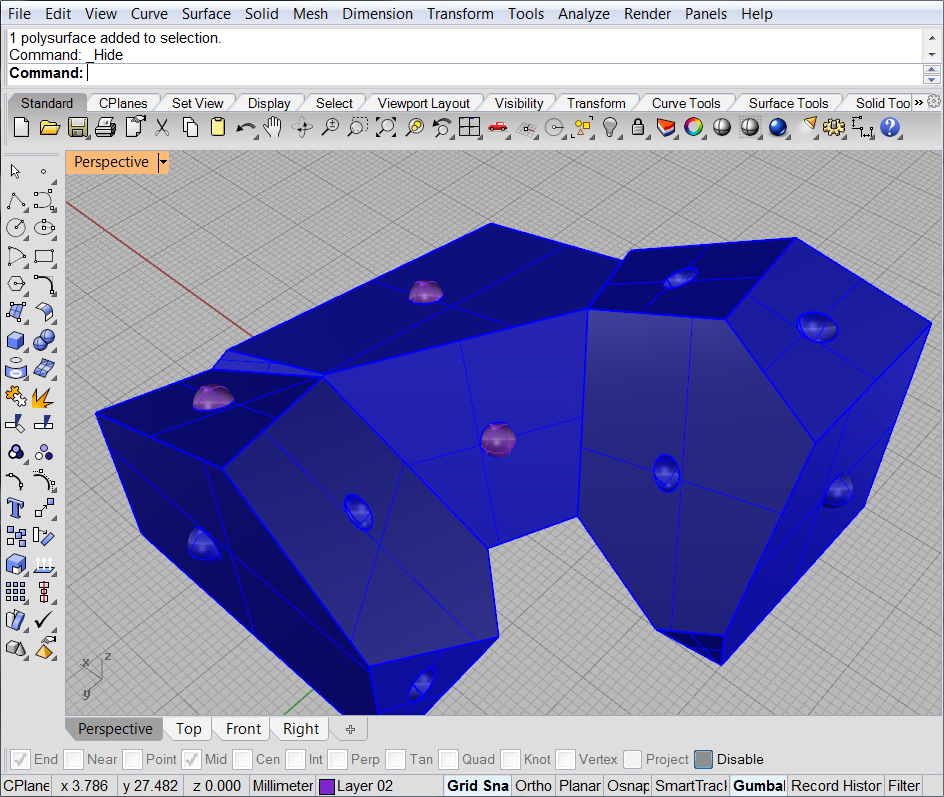Click the Save floppy disk icon
Screen dimensions: 944x797
78,128
